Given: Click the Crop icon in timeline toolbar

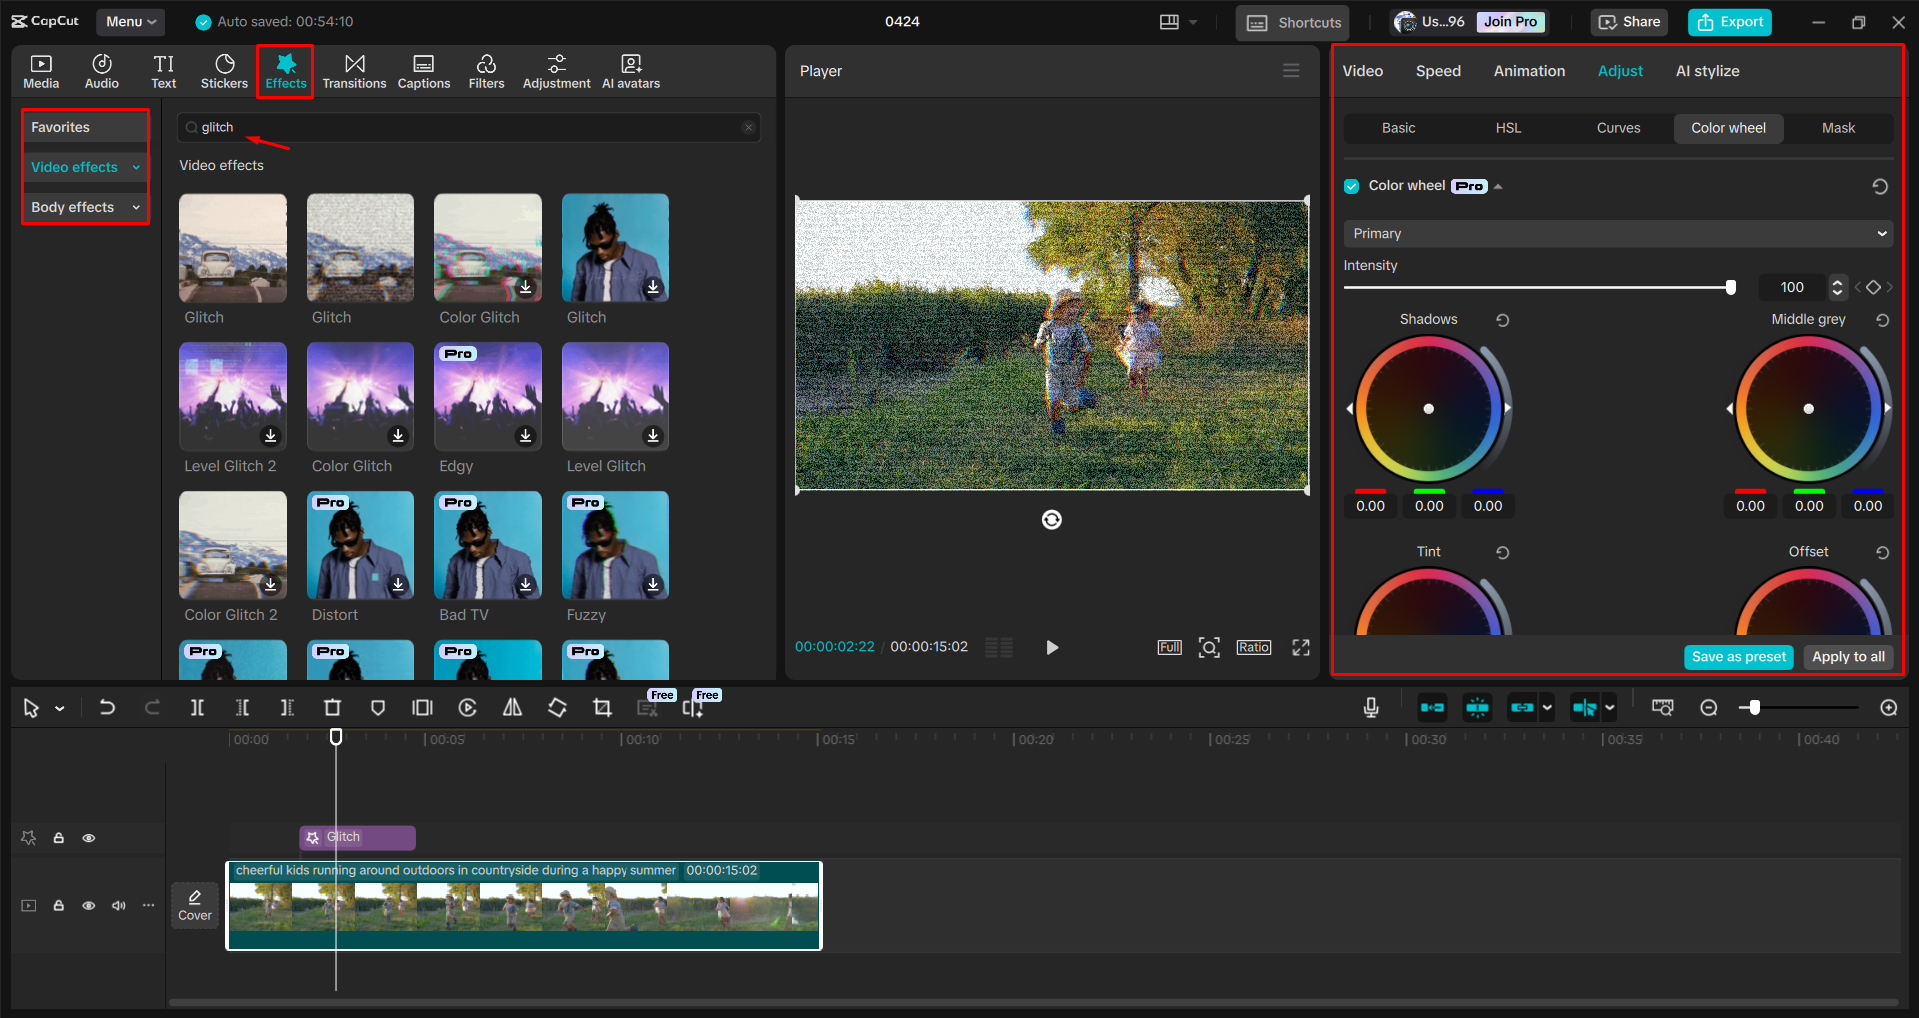Looking at the screenshot, I should pos(601,707).
